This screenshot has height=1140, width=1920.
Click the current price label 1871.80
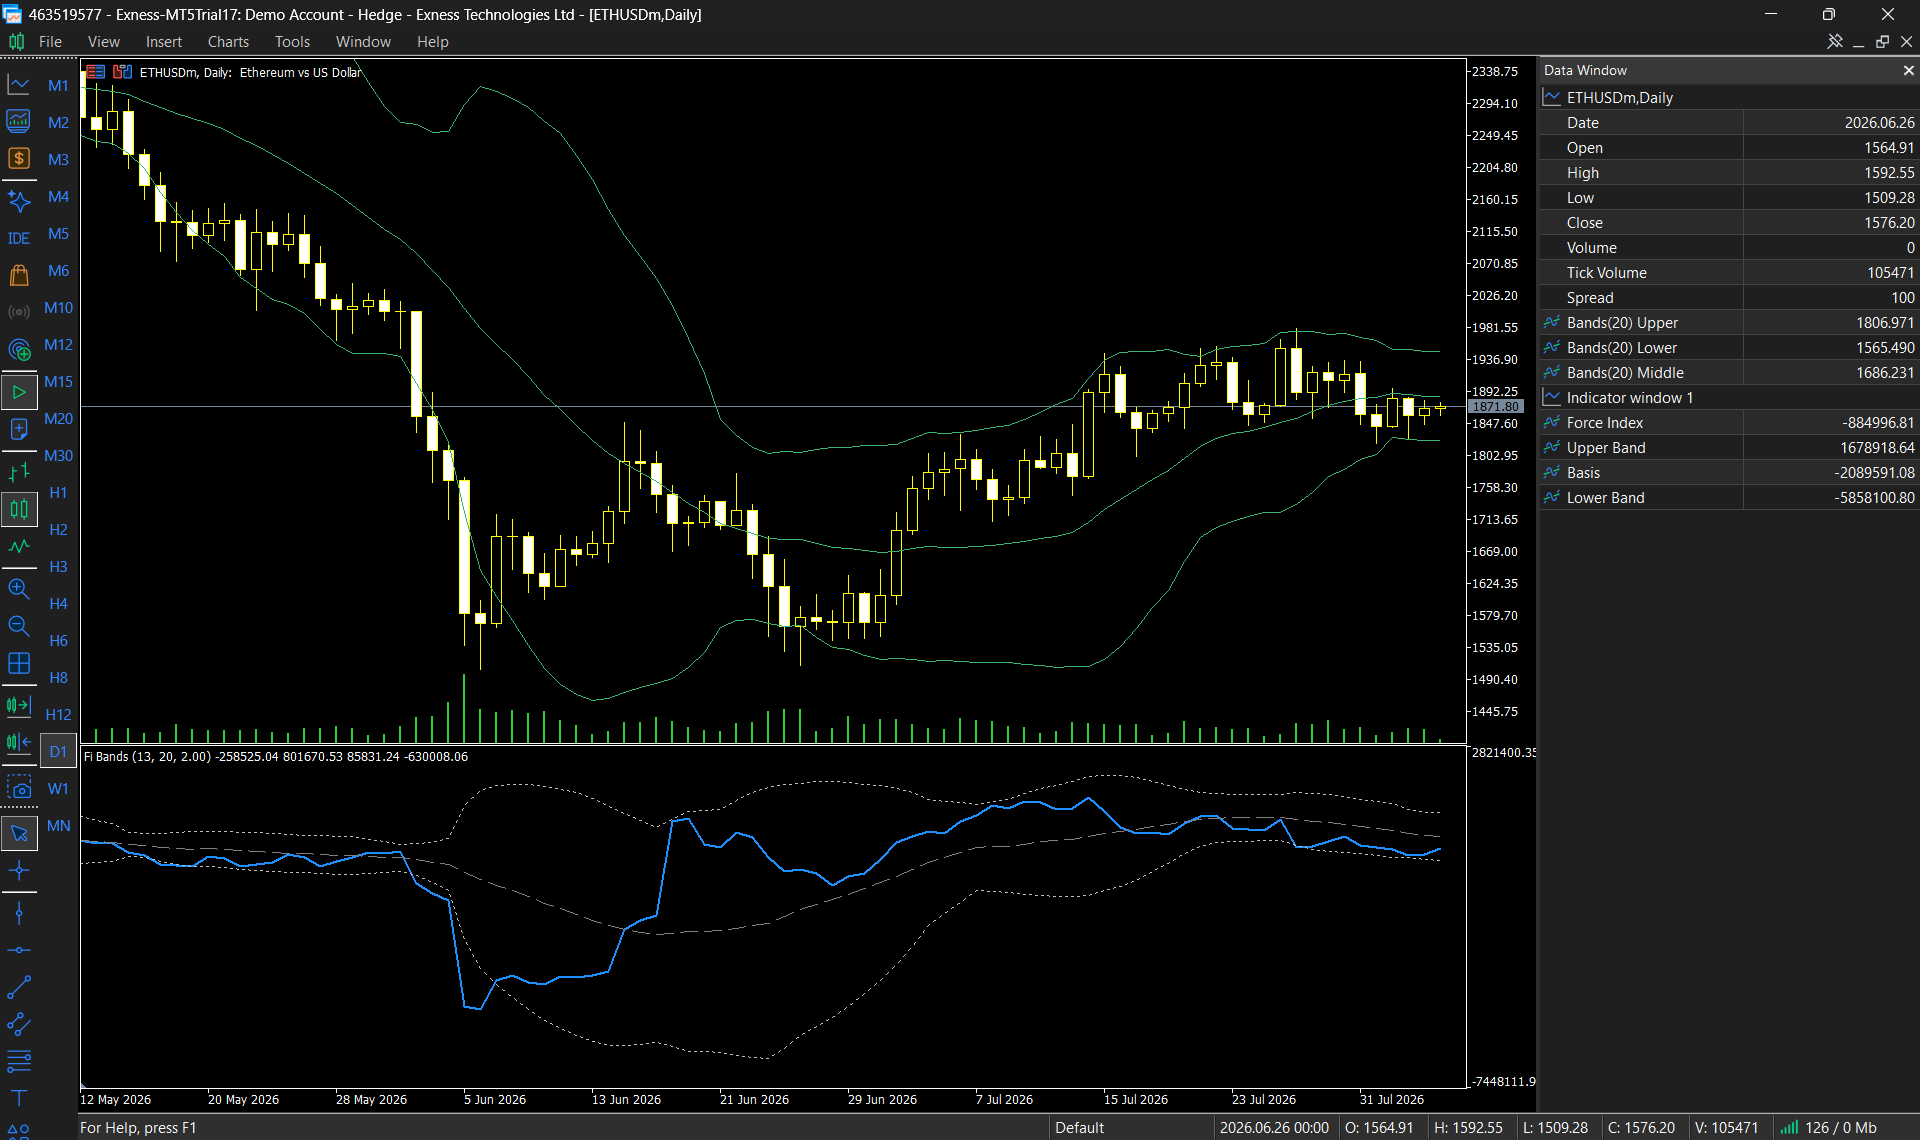point(1495,406)
